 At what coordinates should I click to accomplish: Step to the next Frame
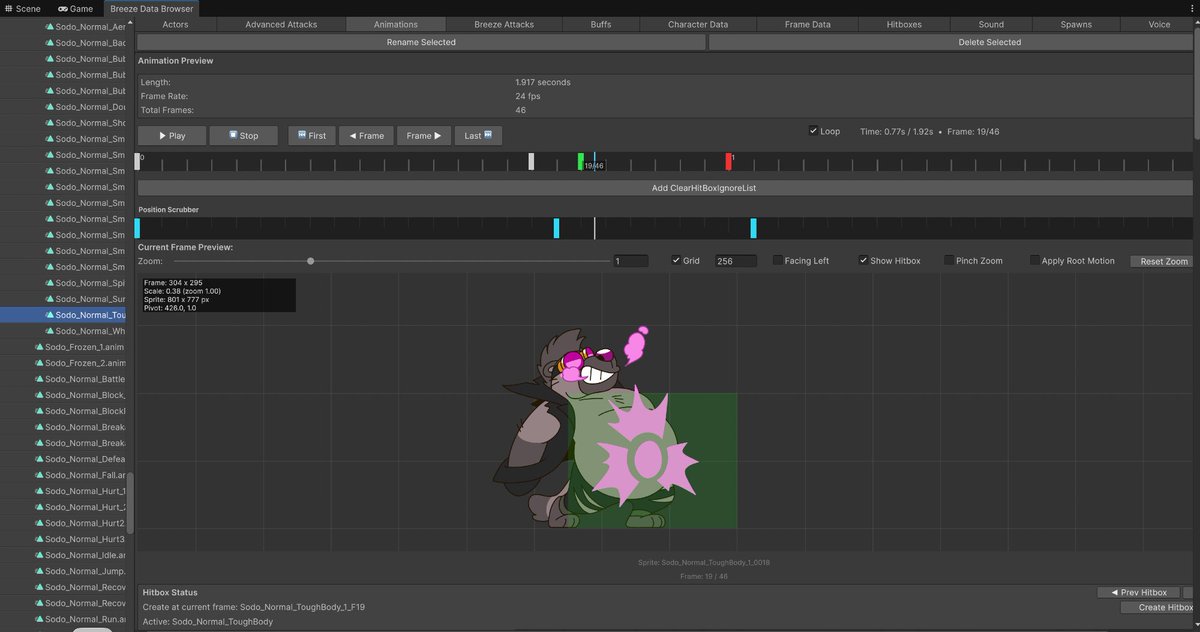424,135
